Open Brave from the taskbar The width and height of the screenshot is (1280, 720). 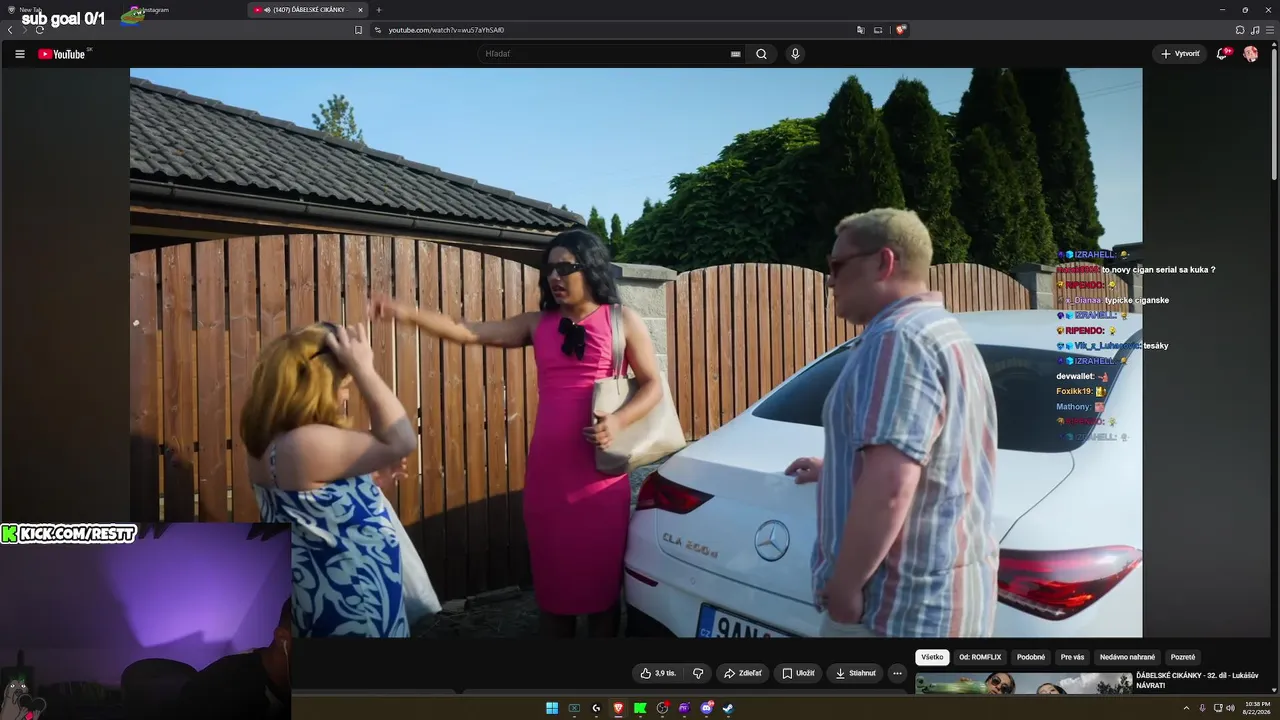click(618, 708)
